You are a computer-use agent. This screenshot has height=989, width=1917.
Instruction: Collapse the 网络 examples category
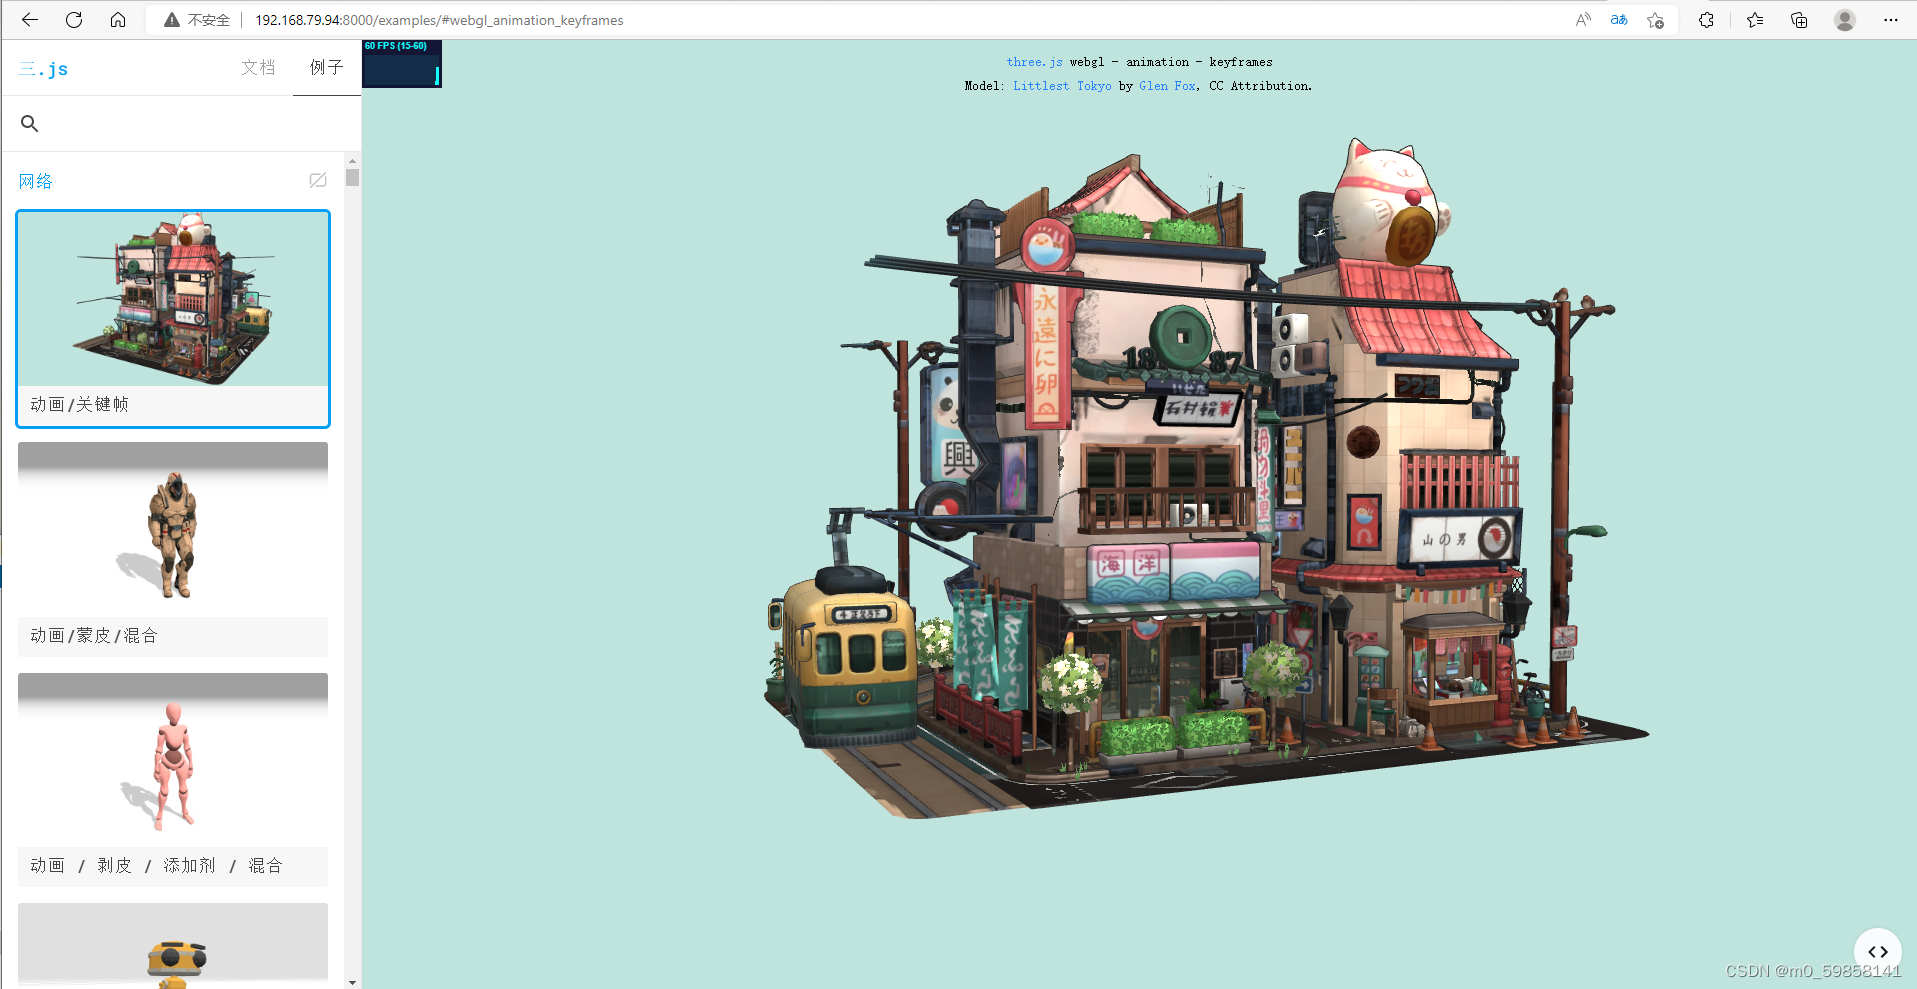pos(36,181)
